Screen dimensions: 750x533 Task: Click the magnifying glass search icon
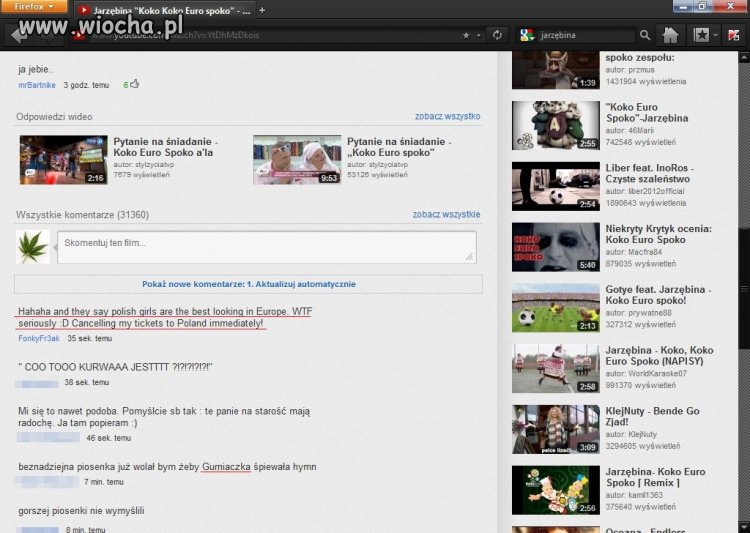[645, 35]
